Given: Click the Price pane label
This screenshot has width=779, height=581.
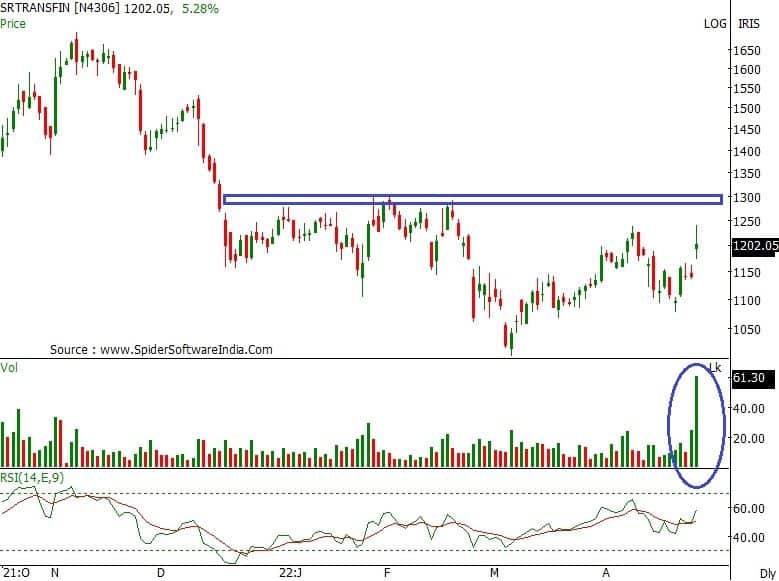Looking at the screenshot, I should (x=13, y=23).
